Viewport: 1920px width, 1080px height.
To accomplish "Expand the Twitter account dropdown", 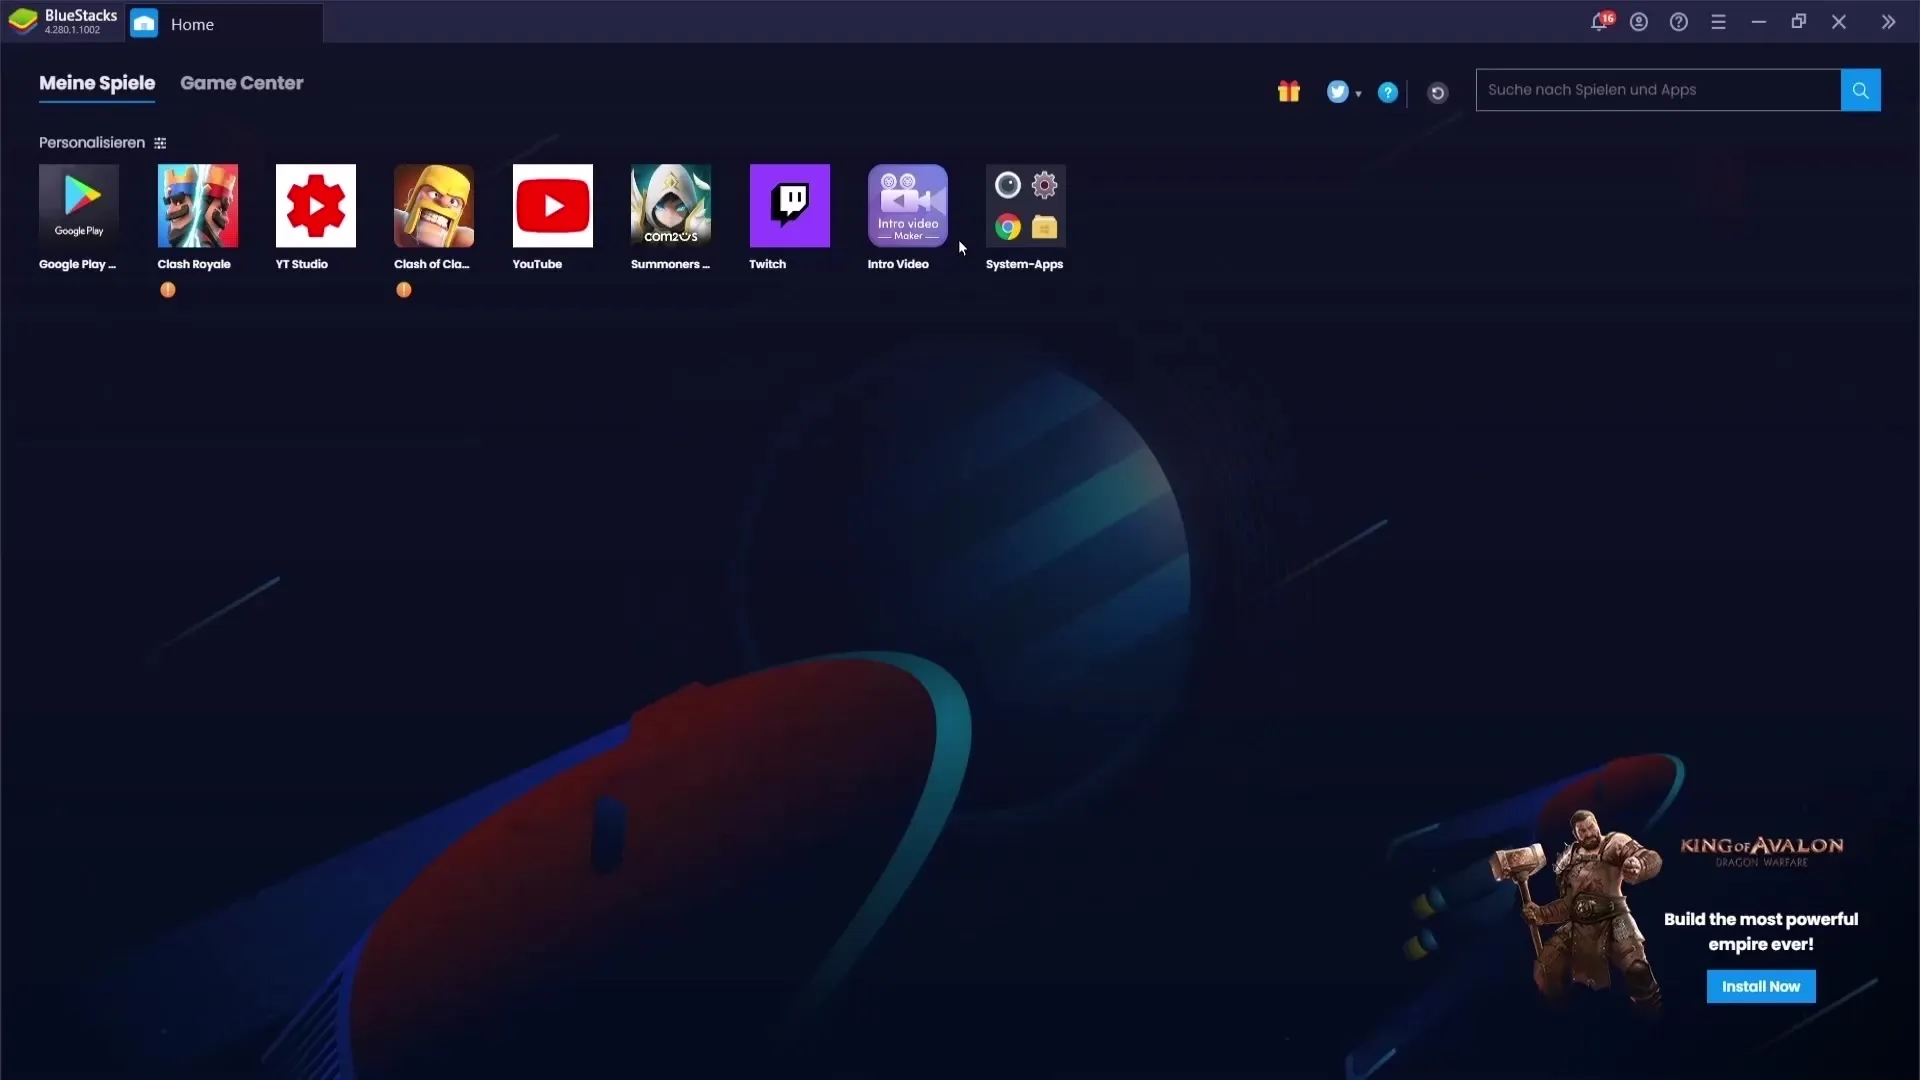I will pos(1358,92).
